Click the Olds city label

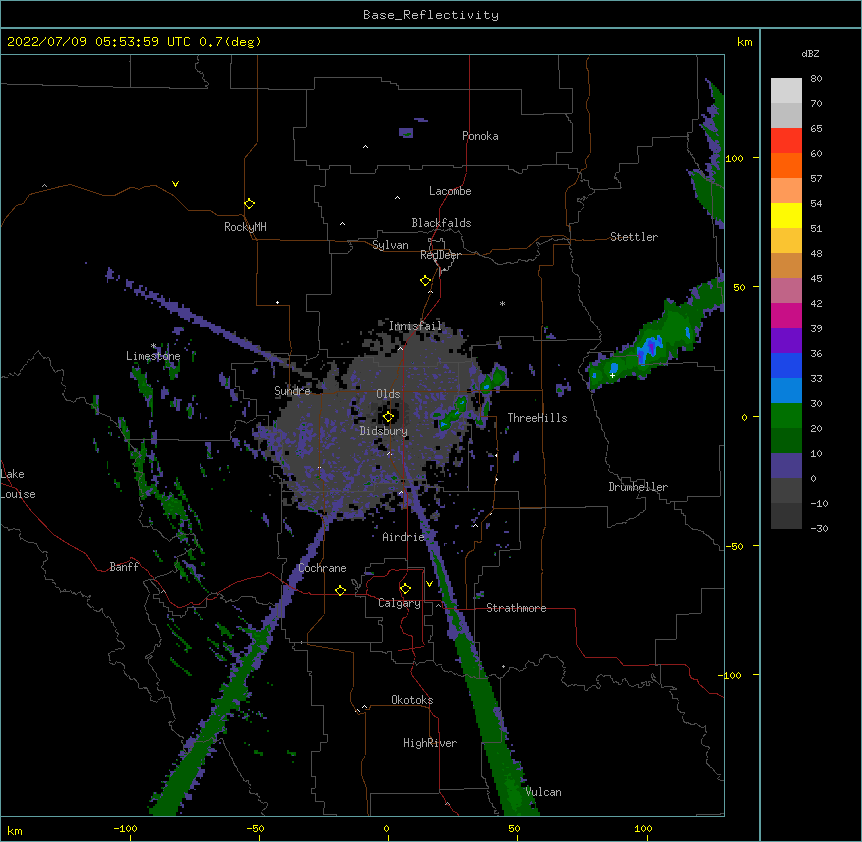point(388,394)
